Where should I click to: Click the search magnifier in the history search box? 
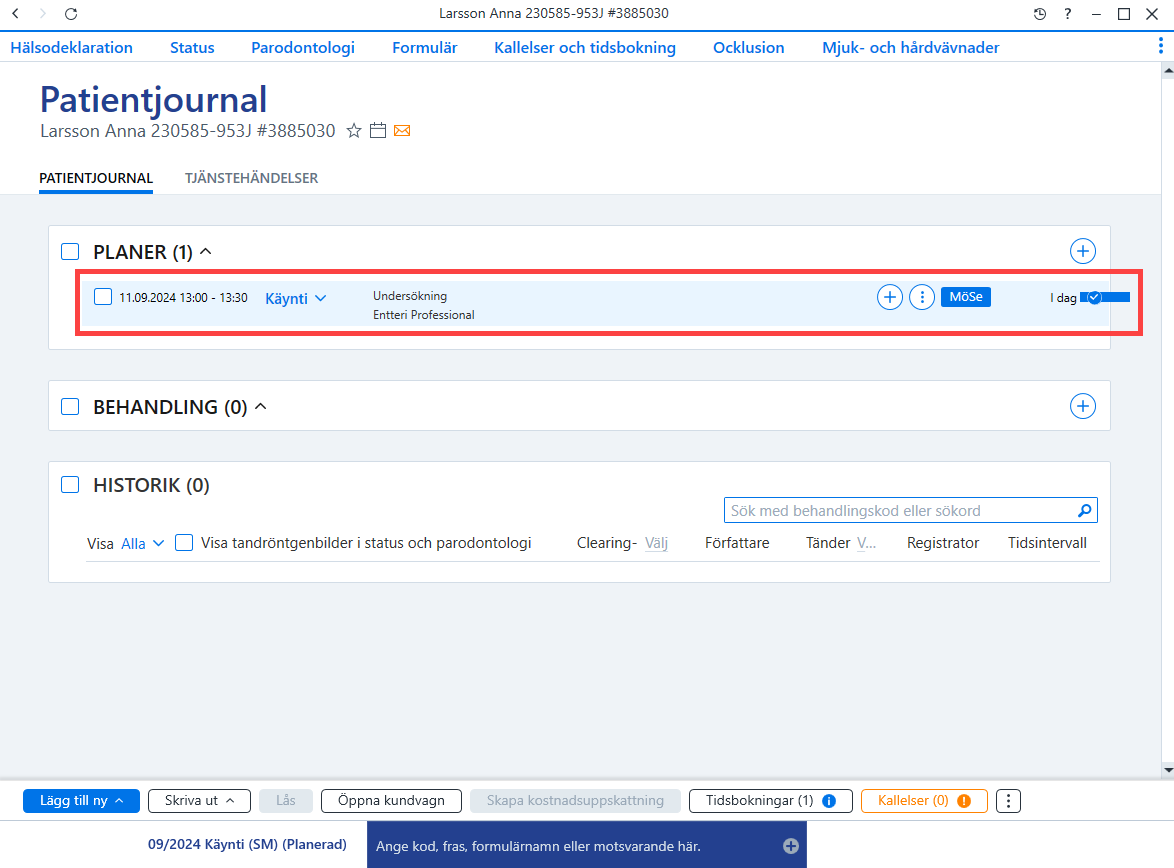tap(1084, 511)
